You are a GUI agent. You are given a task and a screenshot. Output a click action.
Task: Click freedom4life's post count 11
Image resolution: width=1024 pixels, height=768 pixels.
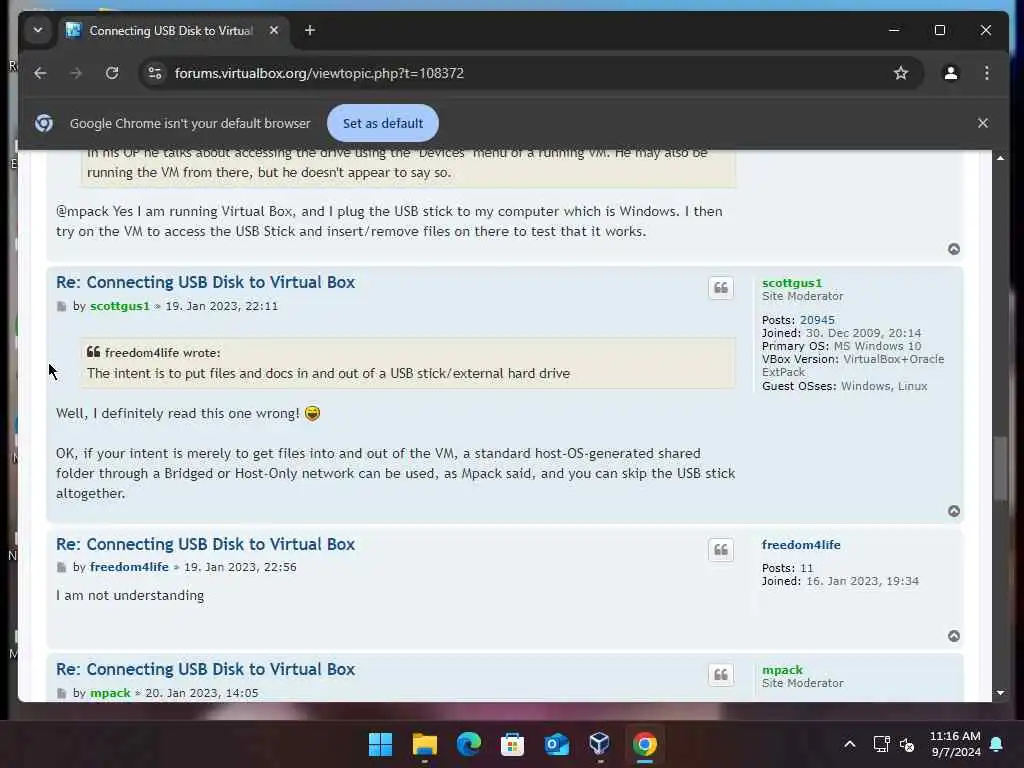point(807,568)
